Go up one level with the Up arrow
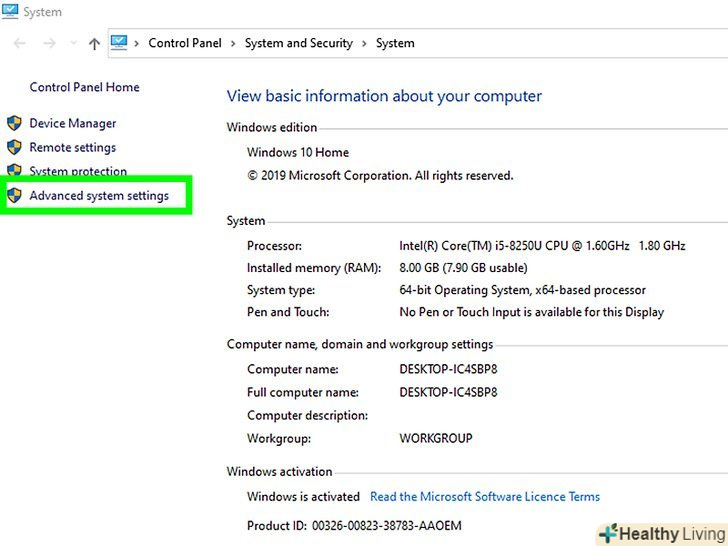The width and height of the screenshot is (728, 546). [94, 44]
